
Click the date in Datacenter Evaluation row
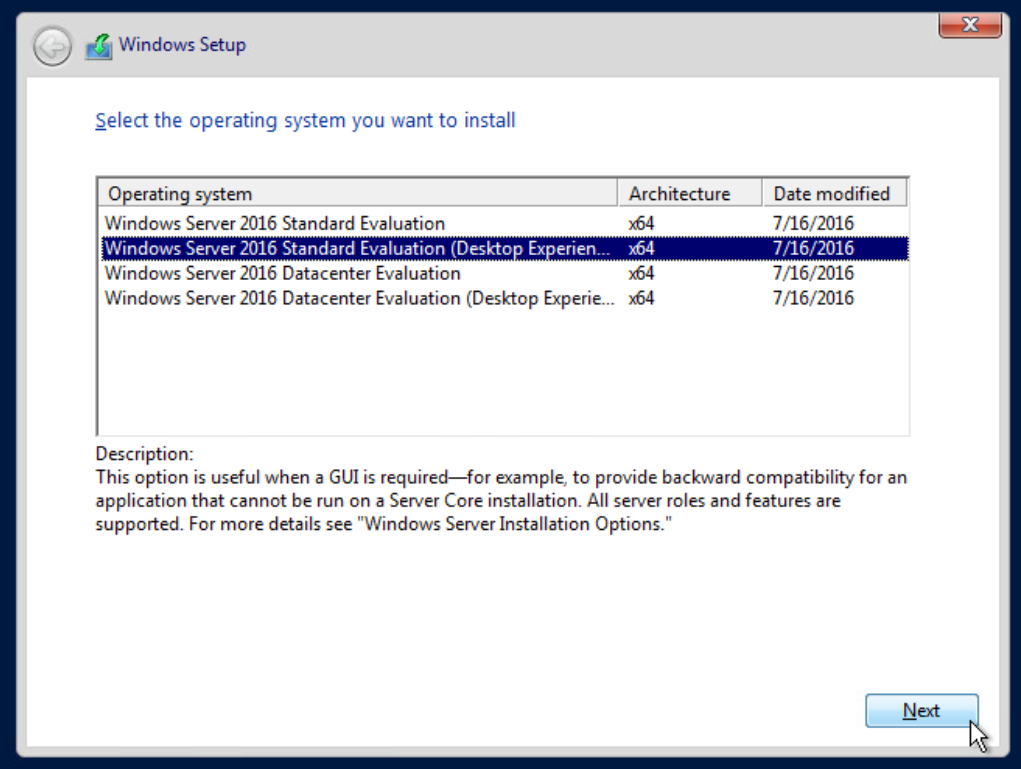[x=813, y=273]
